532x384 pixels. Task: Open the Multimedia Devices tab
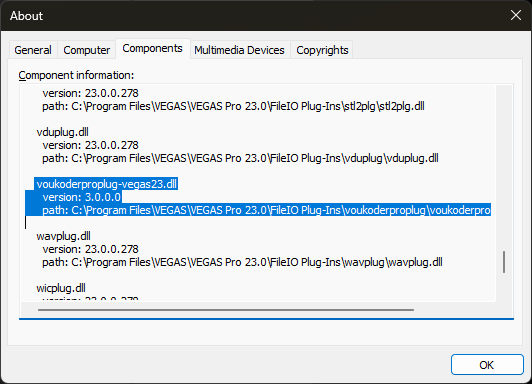pos(240,50)
